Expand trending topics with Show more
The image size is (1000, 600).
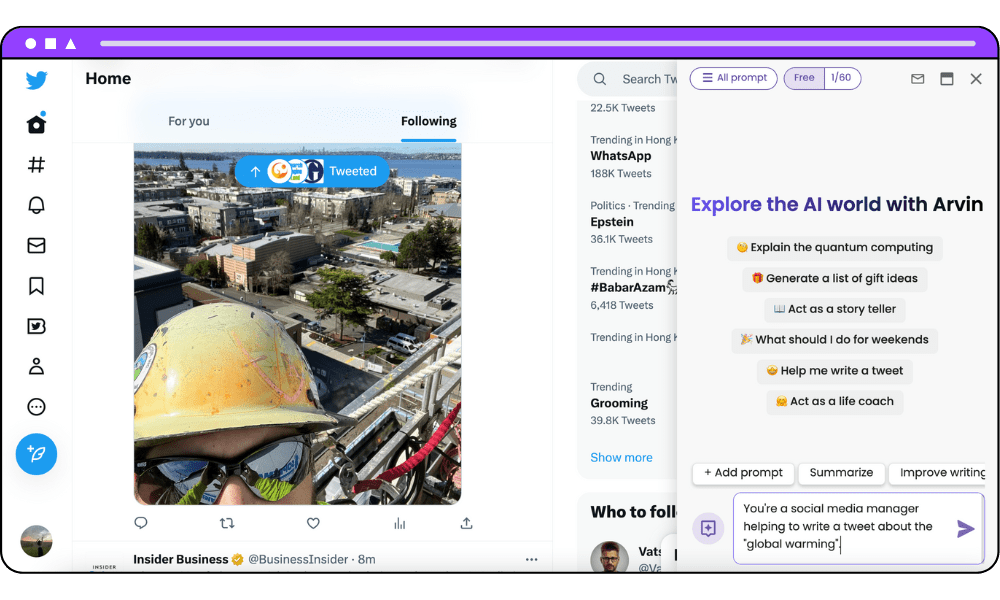point(621,457)
